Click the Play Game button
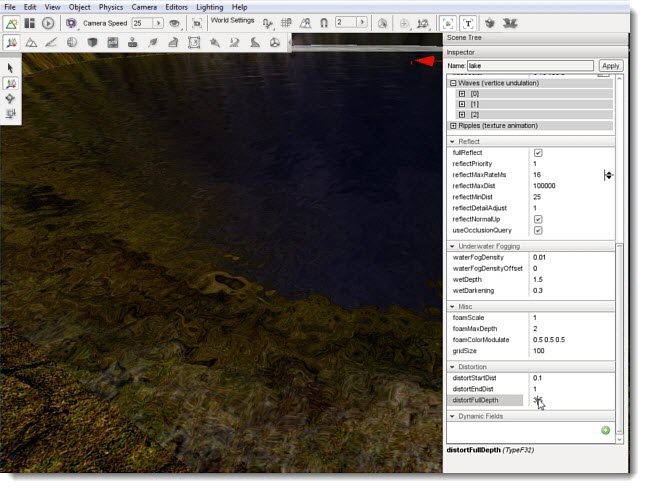645x488 pixels. 48,23
